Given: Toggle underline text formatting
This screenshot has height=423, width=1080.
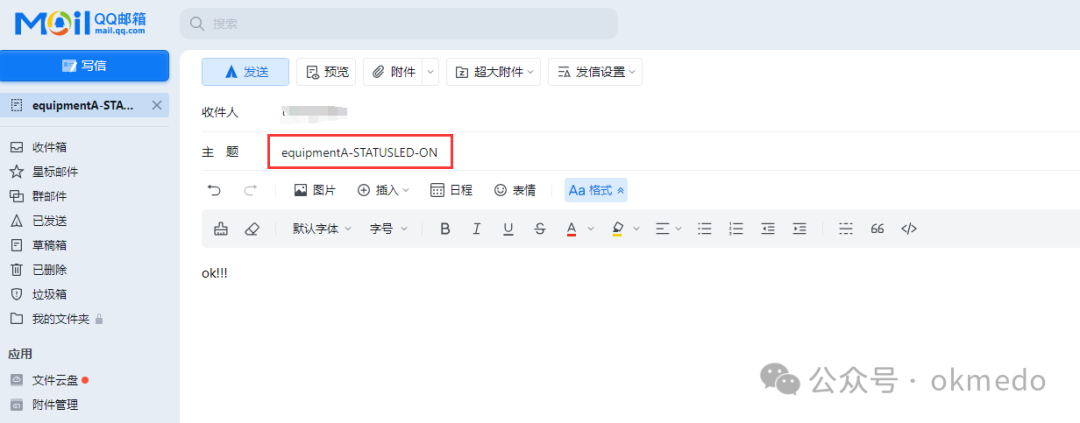Looking at the screenshot, I should (x=508, y=229).
